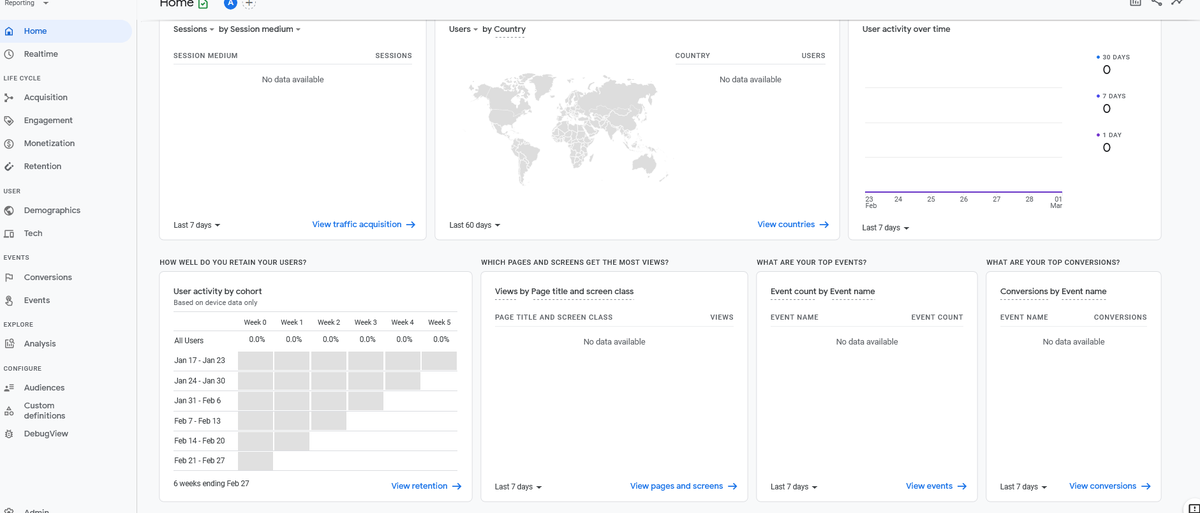
Task: Open Custom definitions in sidebar
Action: coord(44,411)
